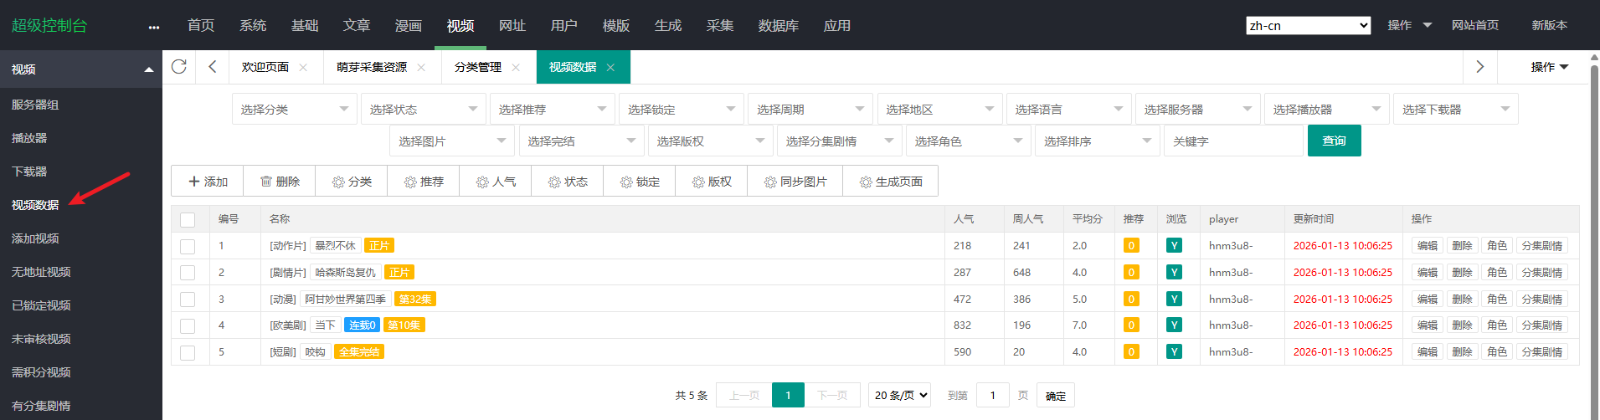Check the box for row 3 阿甘妙世界第四季

187,299
